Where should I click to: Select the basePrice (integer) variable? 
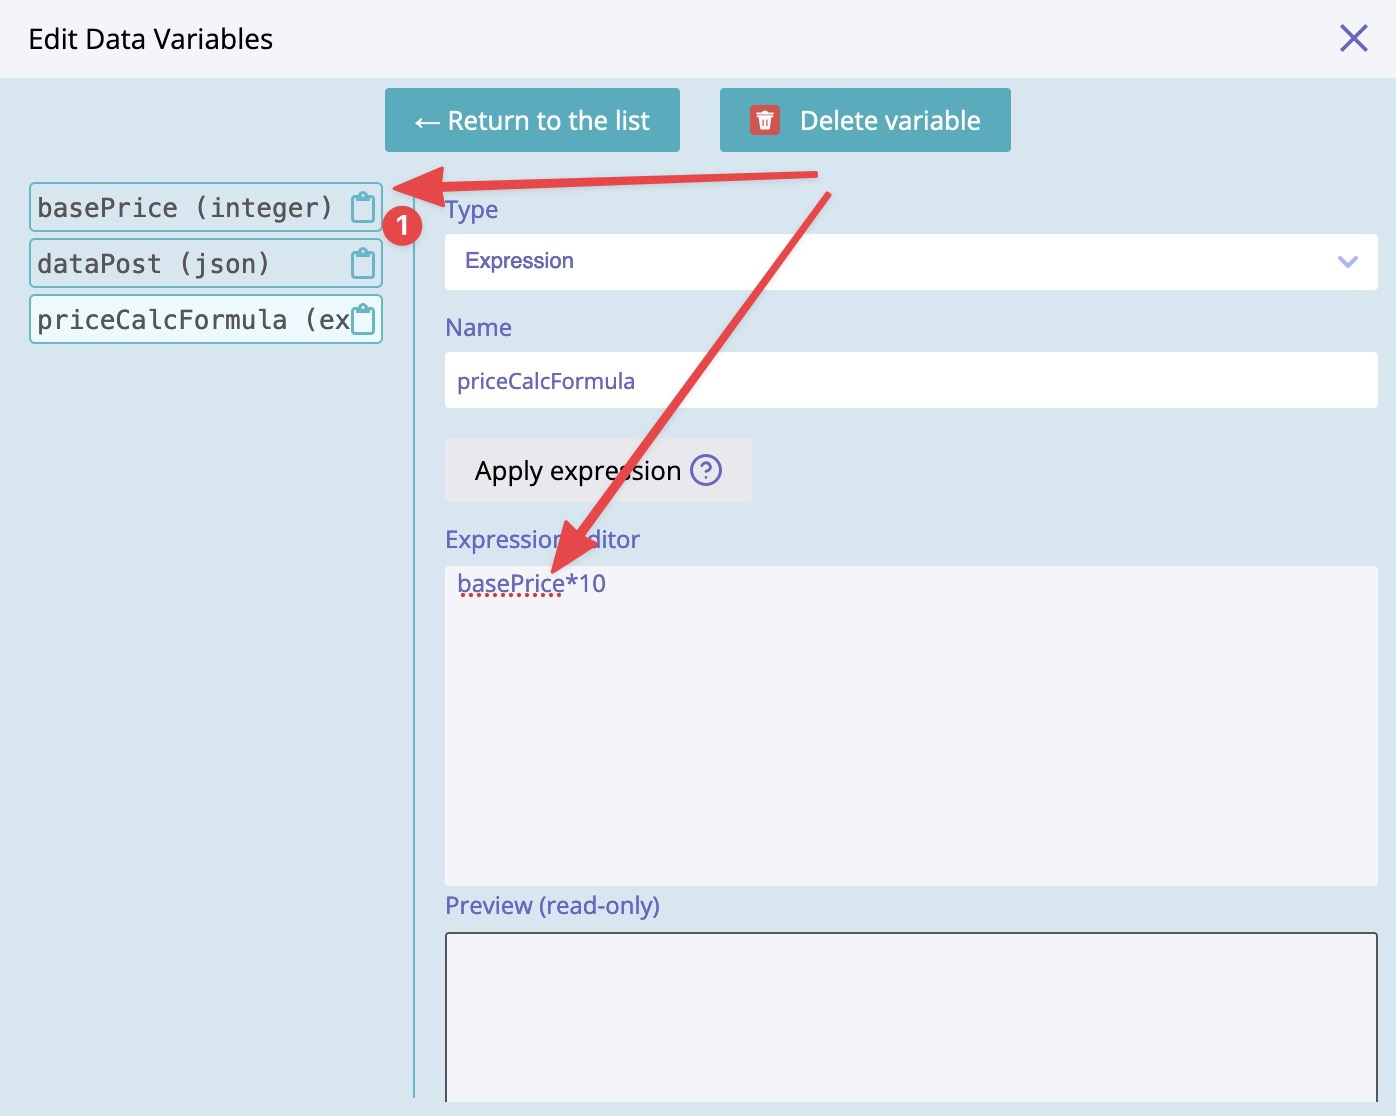point(206,207)
